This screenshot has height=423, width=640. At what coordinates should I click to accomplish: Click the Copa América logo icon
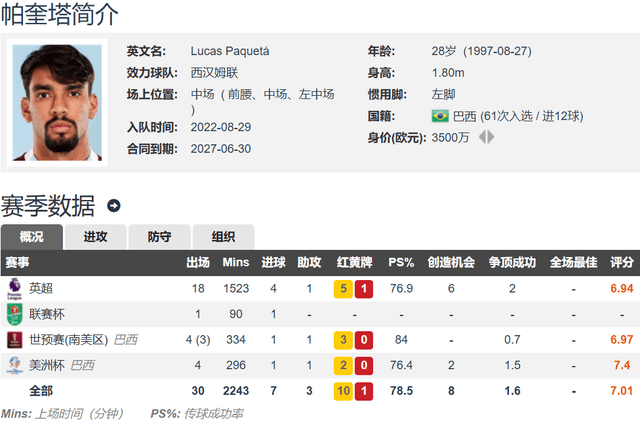(14, 365)
